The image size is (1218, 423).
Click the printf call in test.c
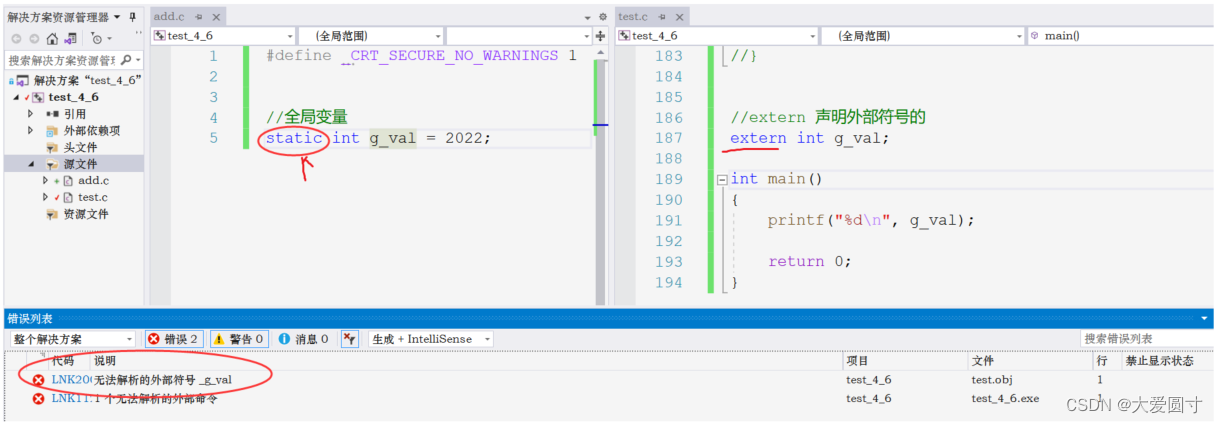coord(796,220)
